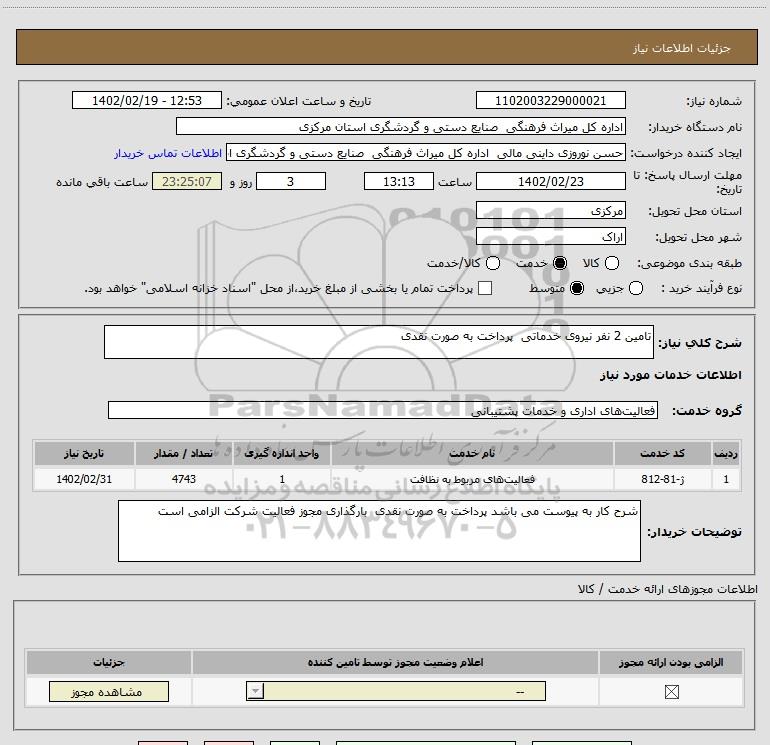The height and width of the screenshot is (745, 770).
Task: Click the توضیحات خریدار text box
Action: click(x=379, y=531)
